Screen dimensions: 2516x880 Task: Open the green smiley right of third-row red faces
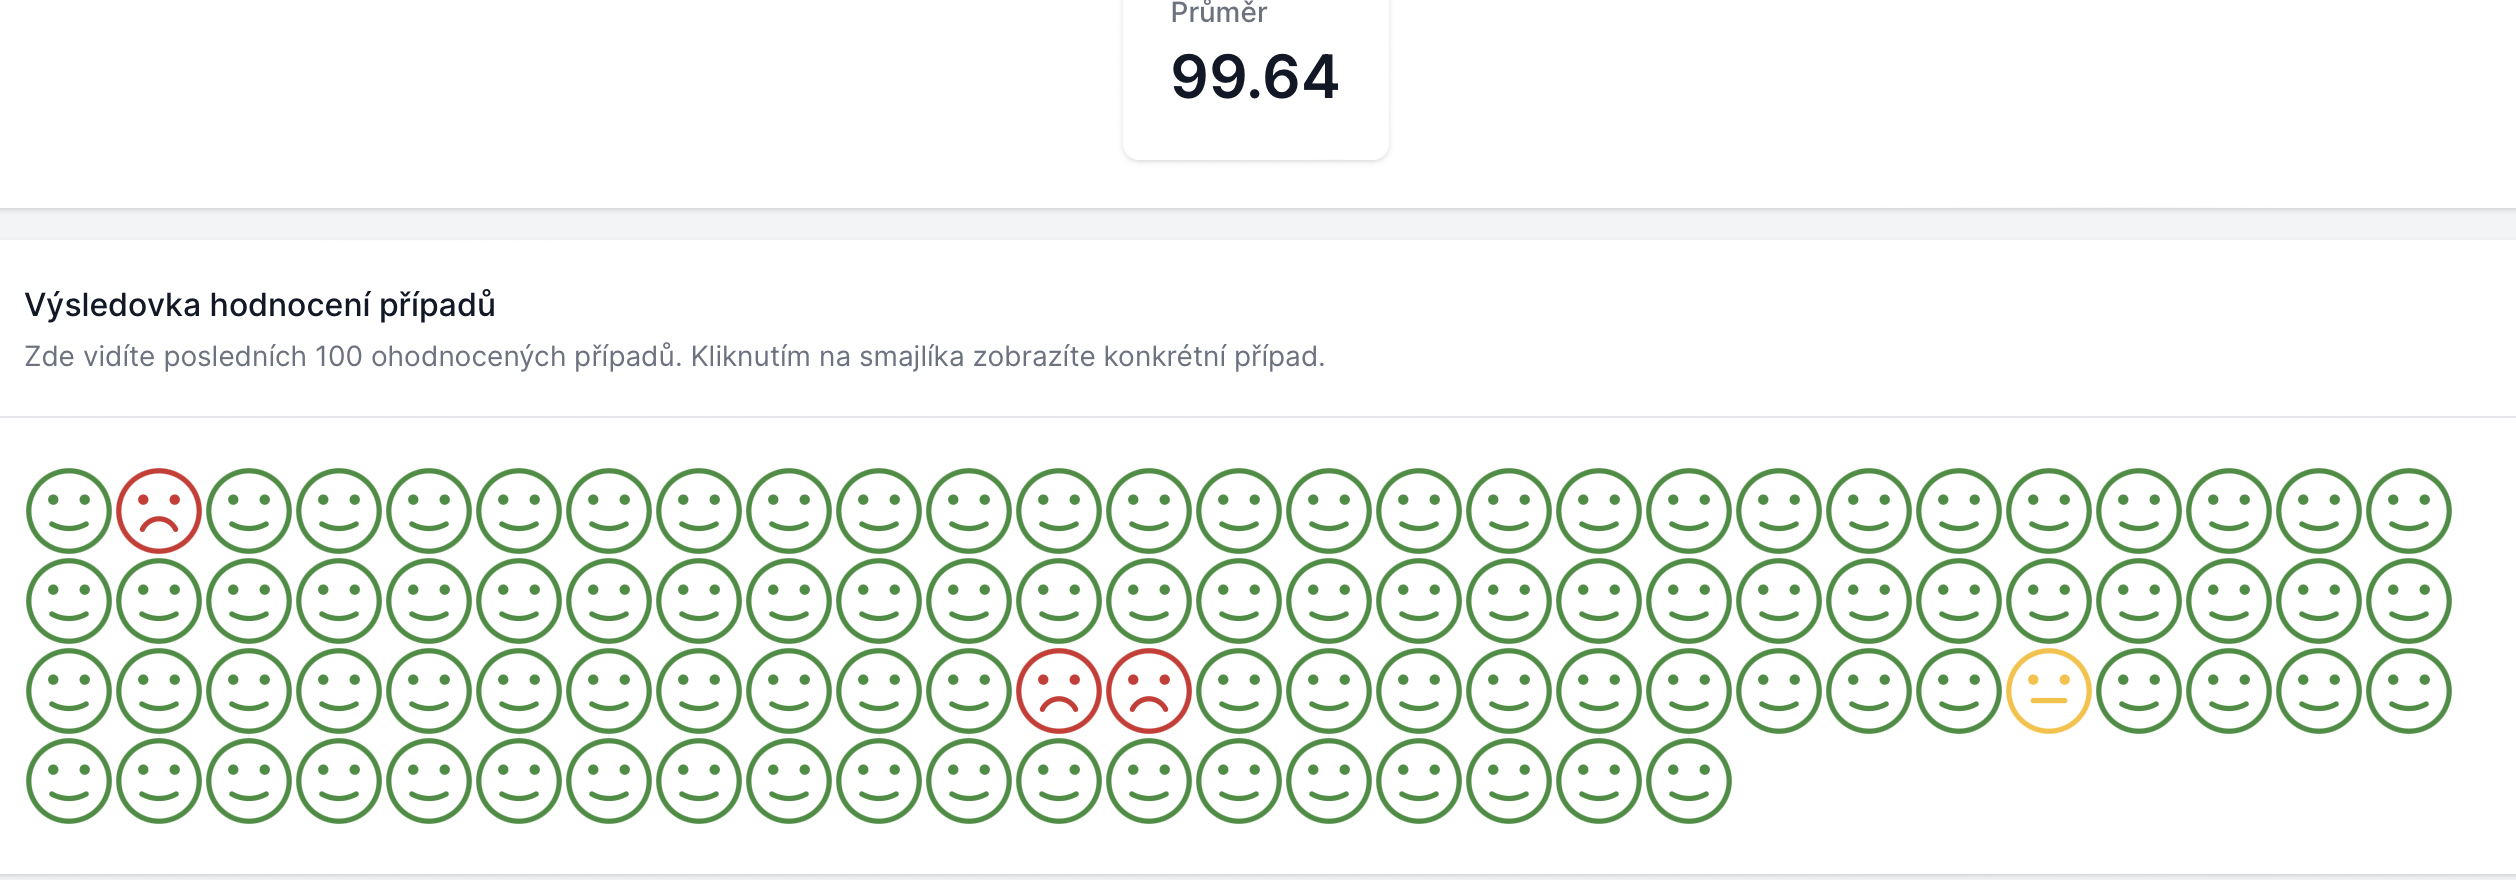pyautogui.click(x=1239, y=691)
